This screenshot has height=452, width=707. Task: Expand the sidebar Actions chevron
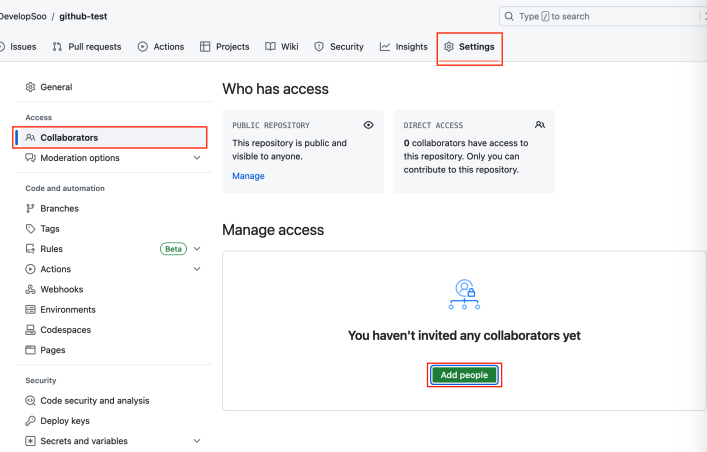click(197, 269)
